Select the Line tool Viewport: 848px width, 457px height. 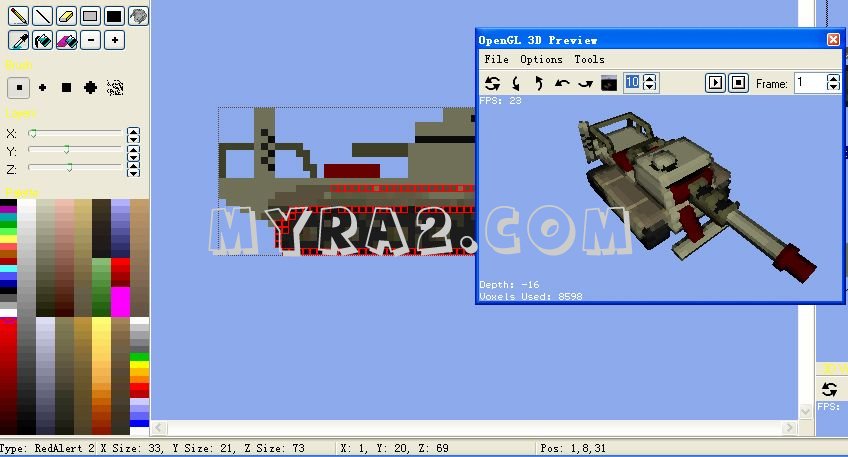tap(42, 16)
